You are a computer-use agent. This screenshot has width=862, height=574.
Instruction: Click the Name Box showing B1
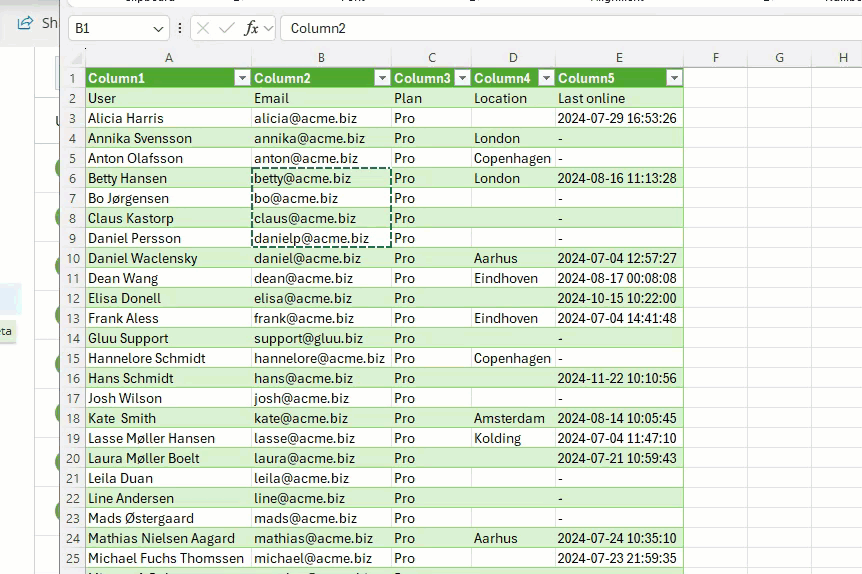pos(110,28)
